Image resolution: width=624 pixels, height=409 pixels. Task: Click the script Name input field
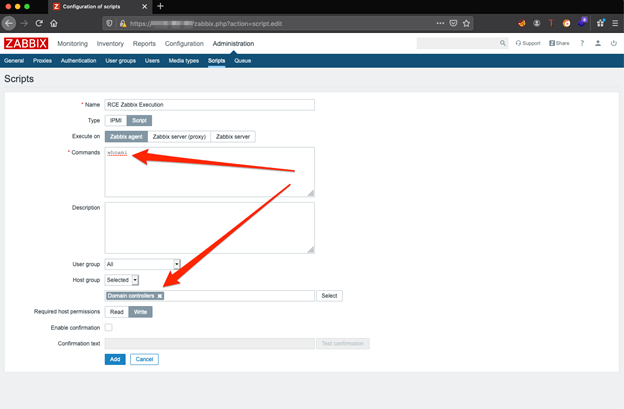click(209, 105)
